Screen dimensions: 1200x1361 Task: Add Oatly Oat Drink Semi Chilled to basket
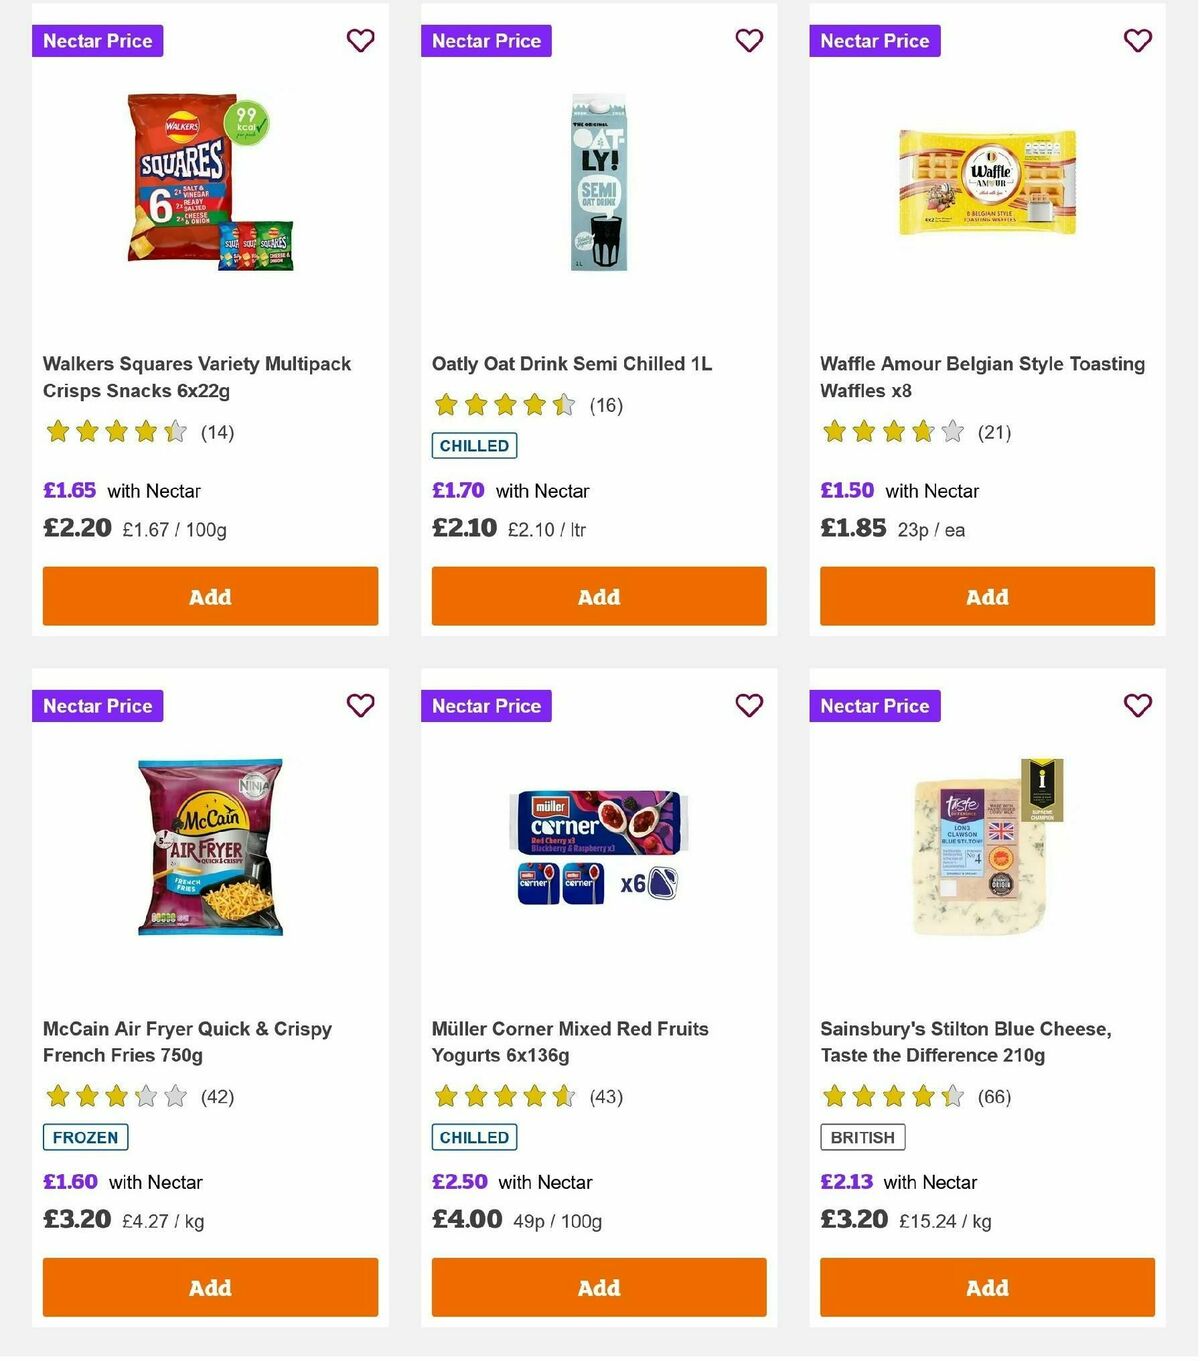[598, 596]
